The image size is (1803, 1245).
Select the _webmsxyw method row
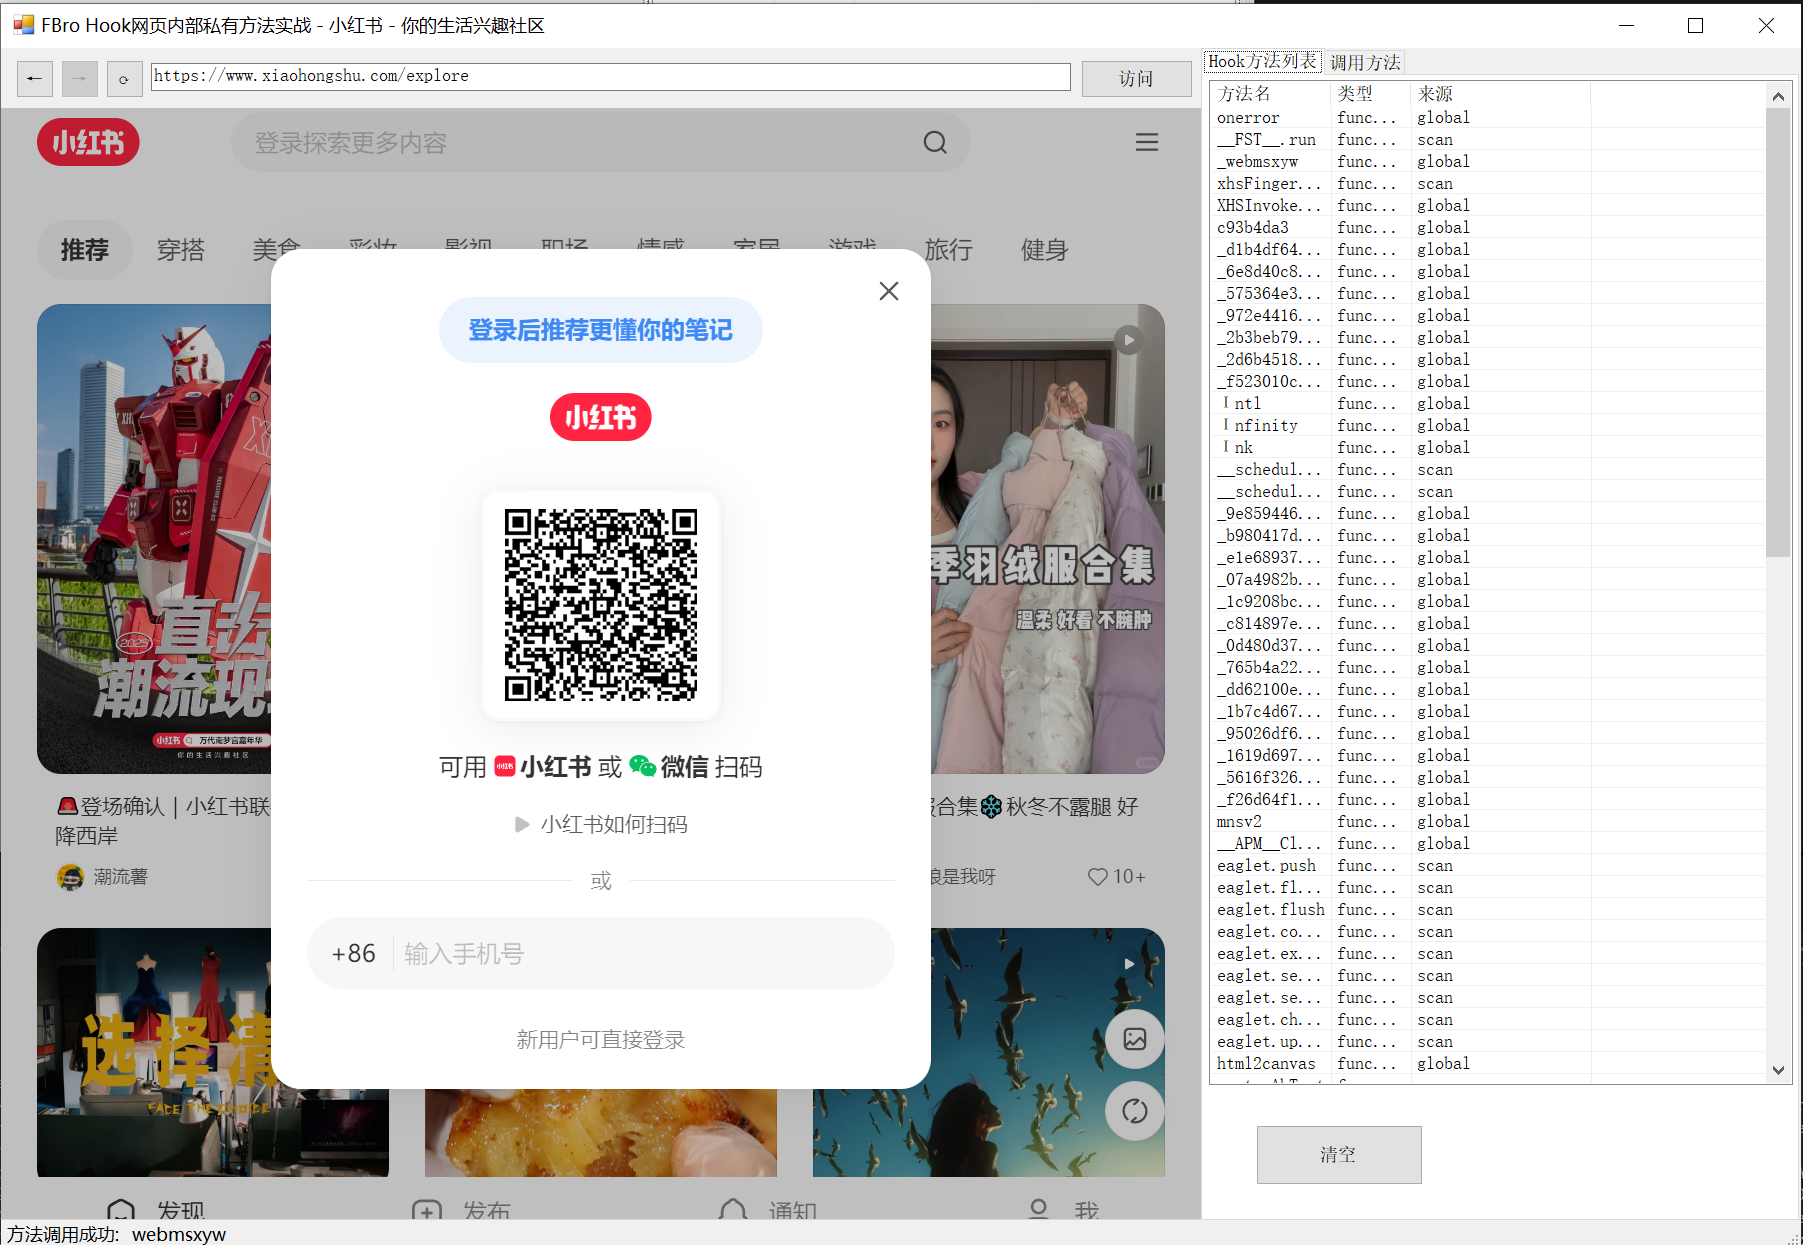[1487, 162]
